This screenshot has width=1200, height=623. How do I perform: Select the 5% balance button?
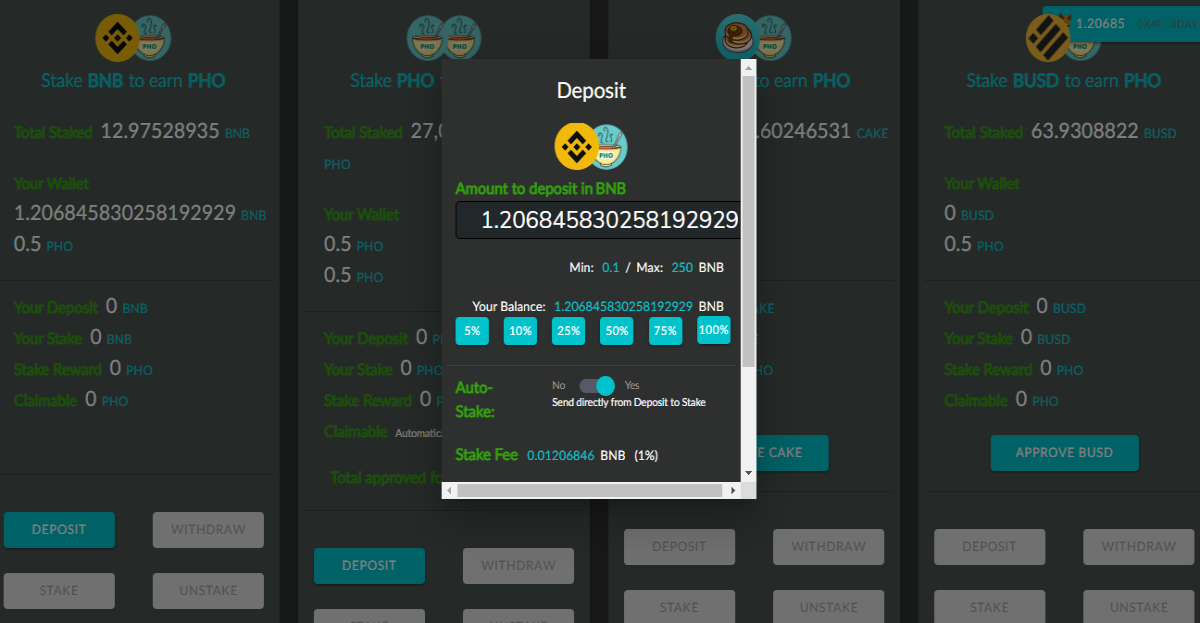(x=472, y=331)
